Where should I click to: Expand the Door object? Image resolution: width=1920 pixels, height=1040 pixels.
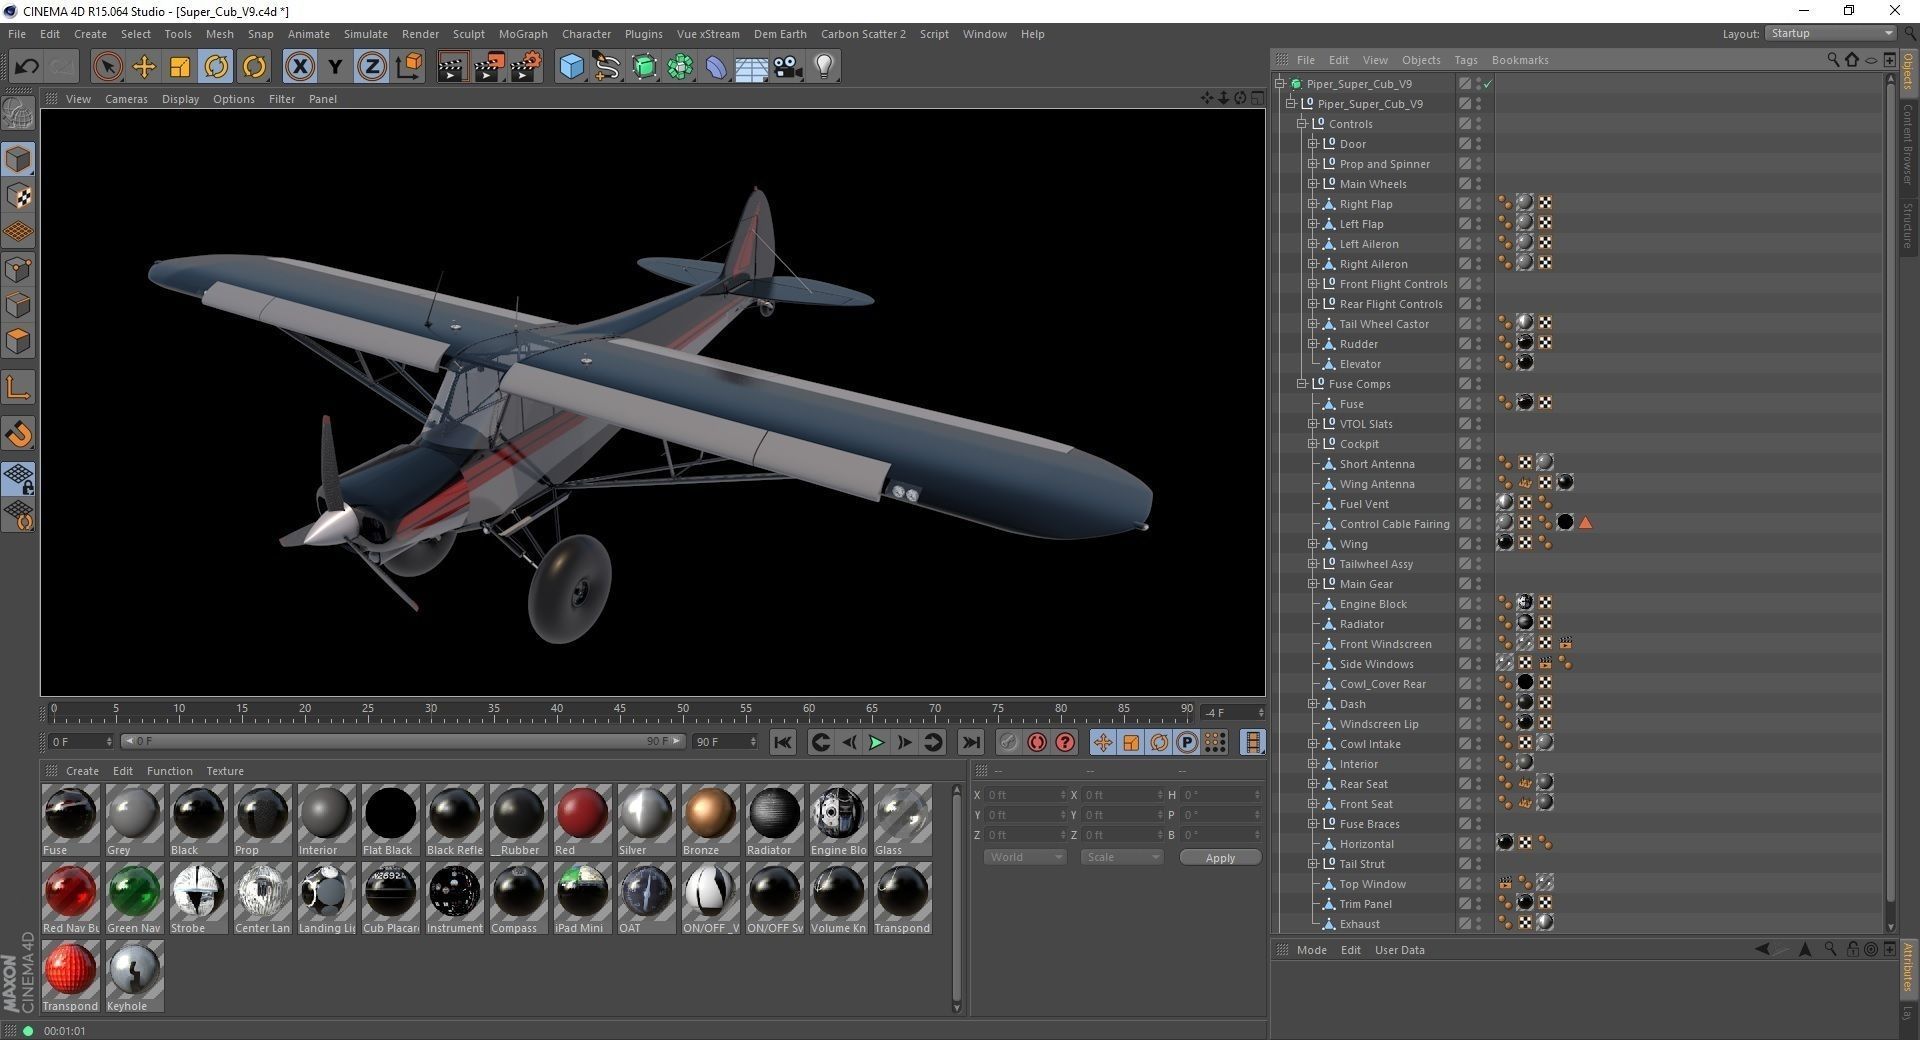click(x=1313, y=144)
